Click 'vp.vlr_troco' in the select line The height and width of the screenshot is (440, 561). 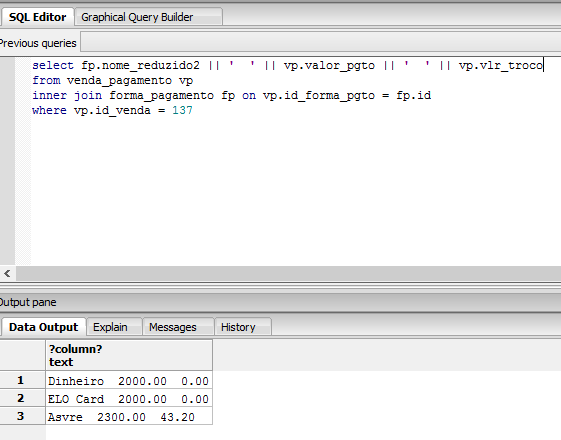(501, 66)
